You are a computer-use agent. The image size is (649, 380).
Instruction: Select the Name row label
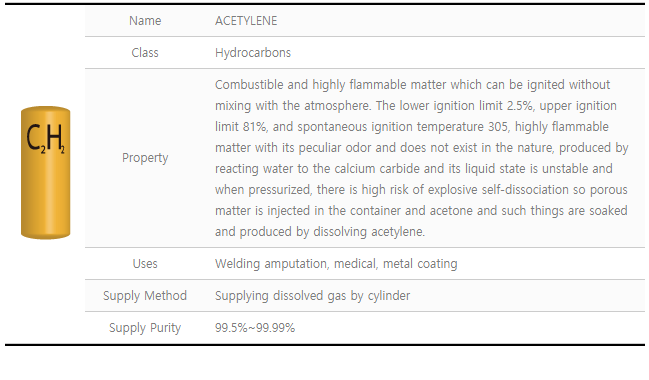pos(145,21)
